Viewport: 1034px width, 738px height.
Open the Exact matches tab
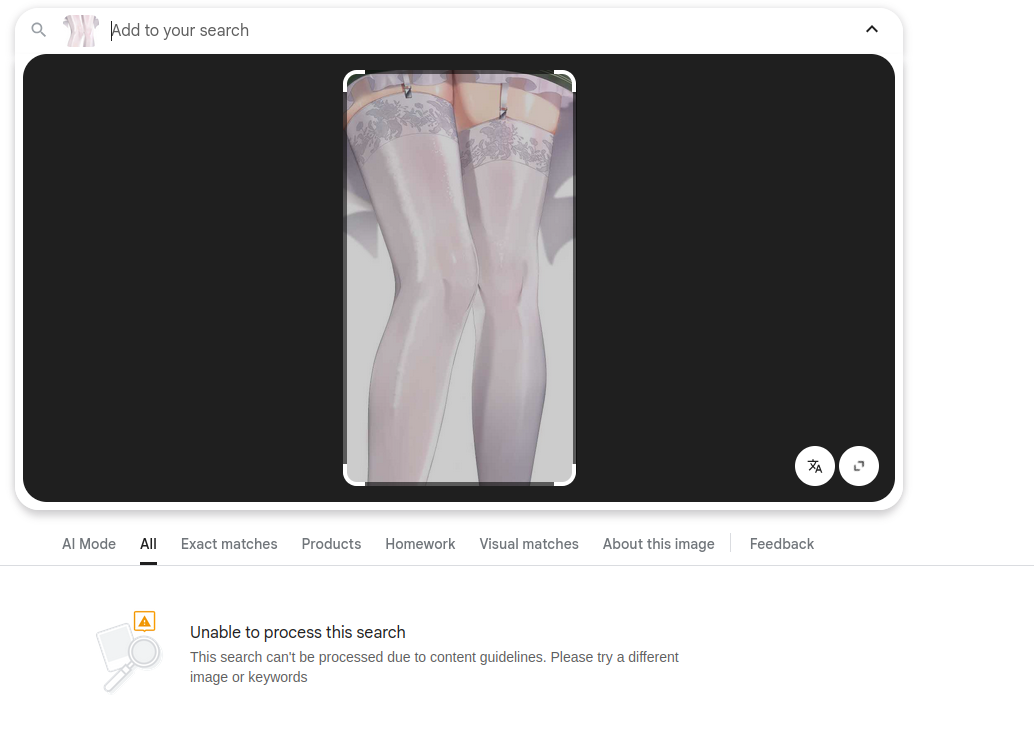point(229,544)
